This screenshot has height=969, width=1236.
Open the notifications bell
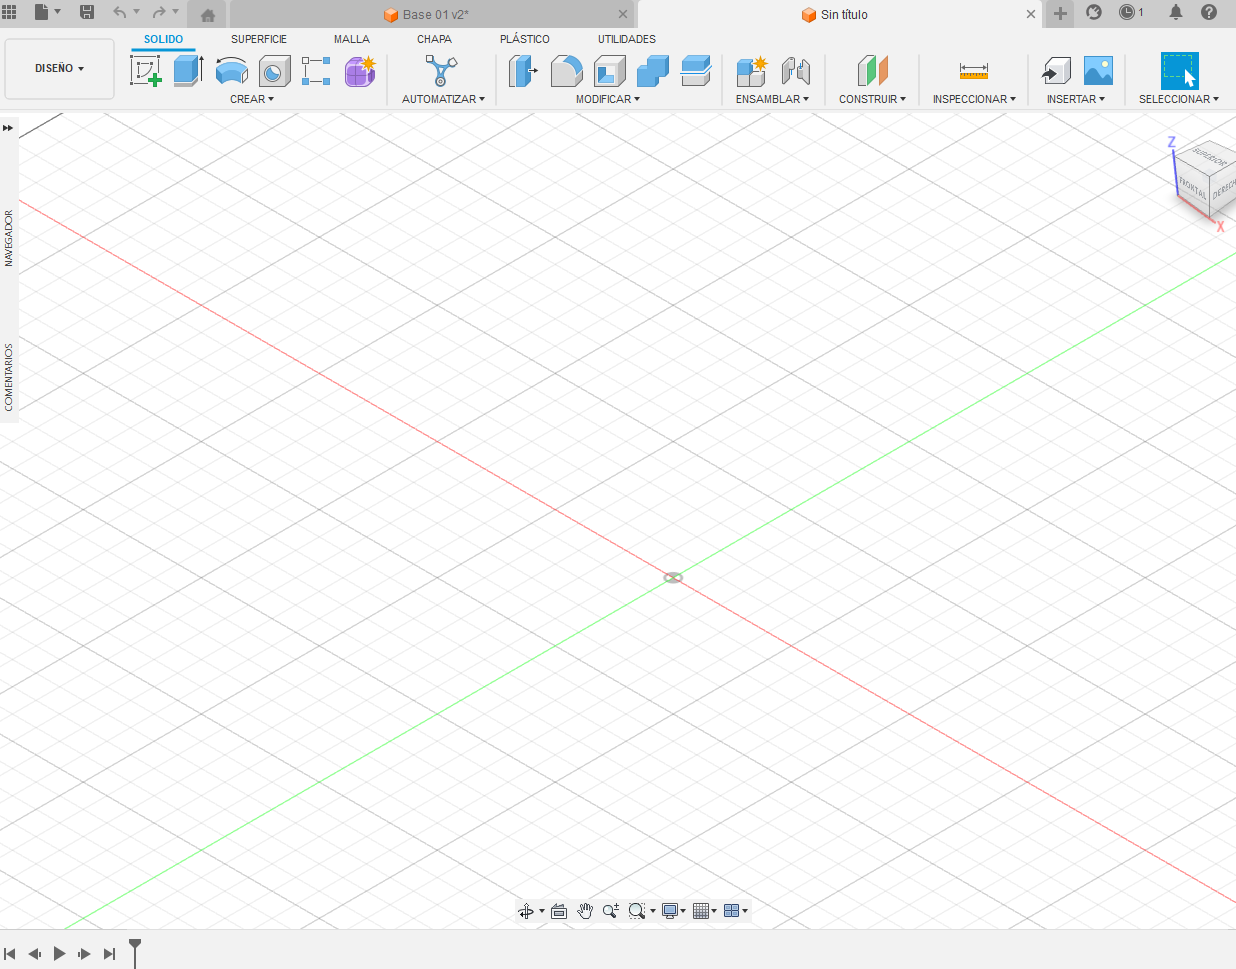point(1176,12)
